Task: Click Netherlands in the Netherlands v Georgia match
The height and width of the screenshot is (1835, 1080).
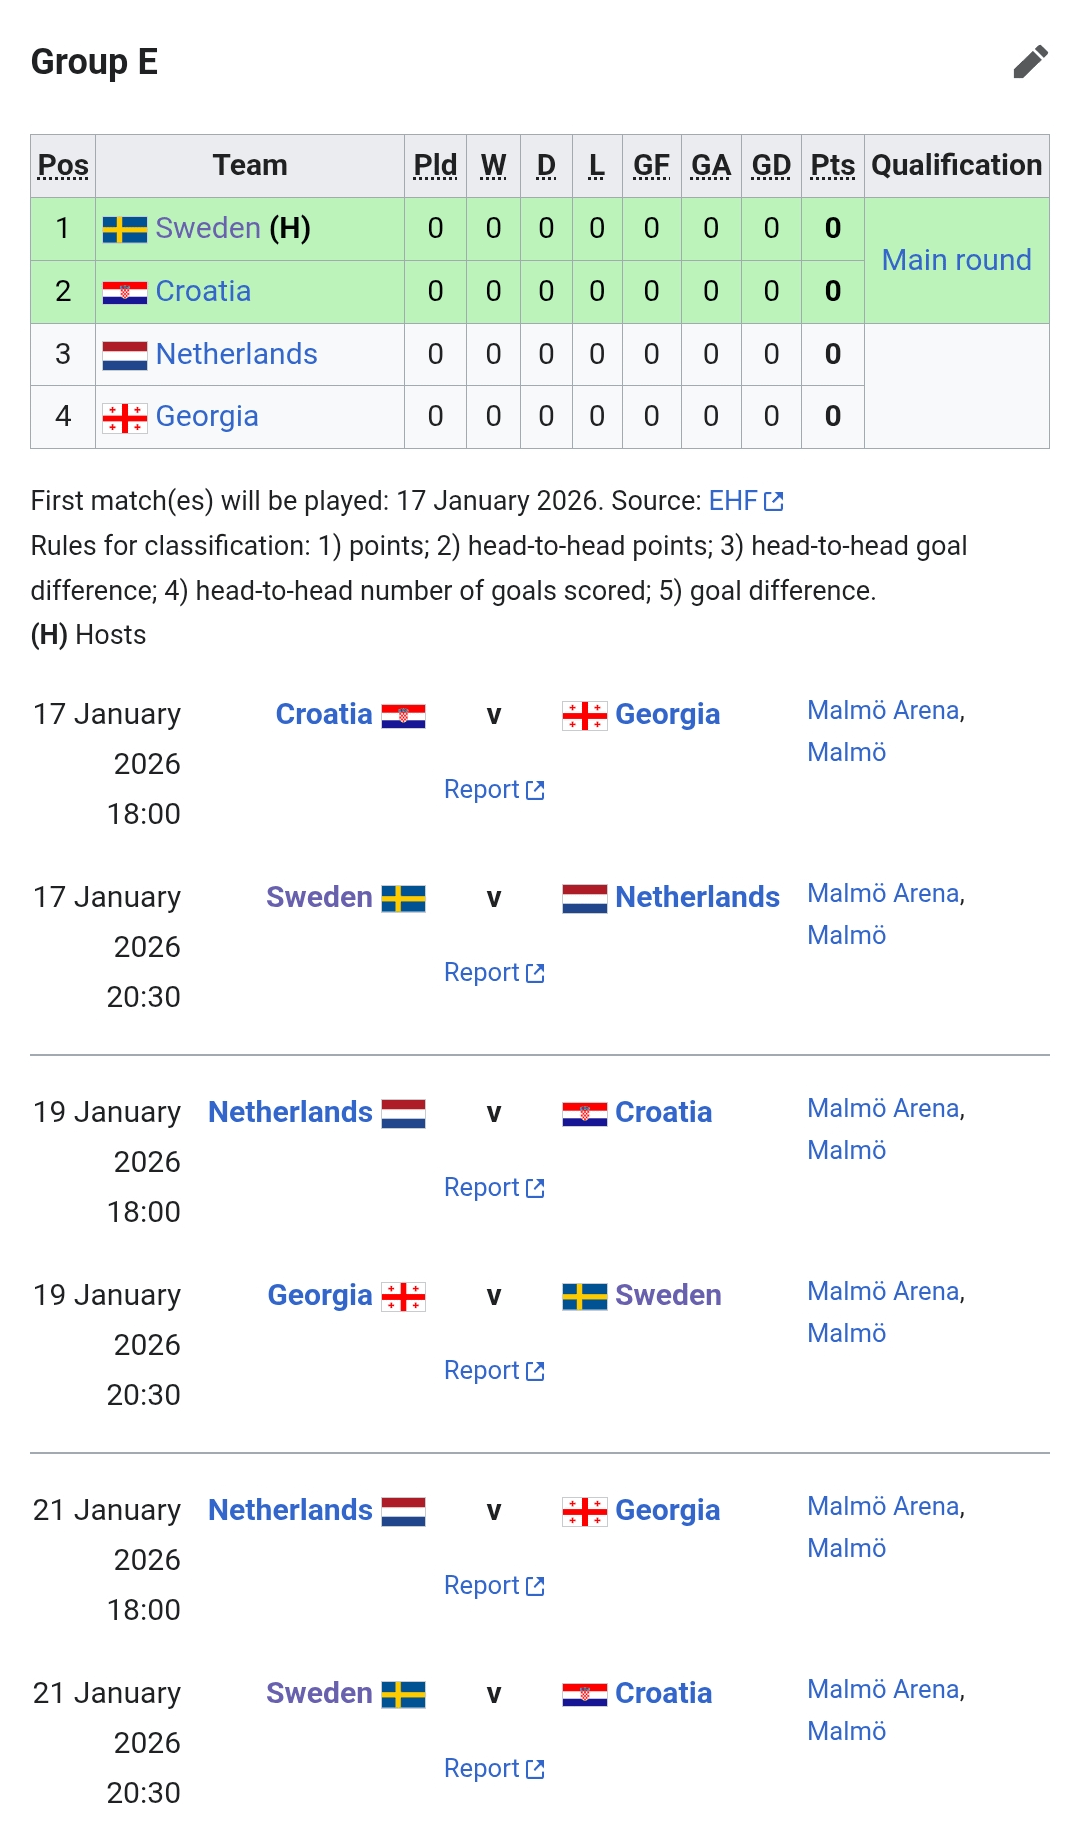Action: click(x=290, y=1510)
